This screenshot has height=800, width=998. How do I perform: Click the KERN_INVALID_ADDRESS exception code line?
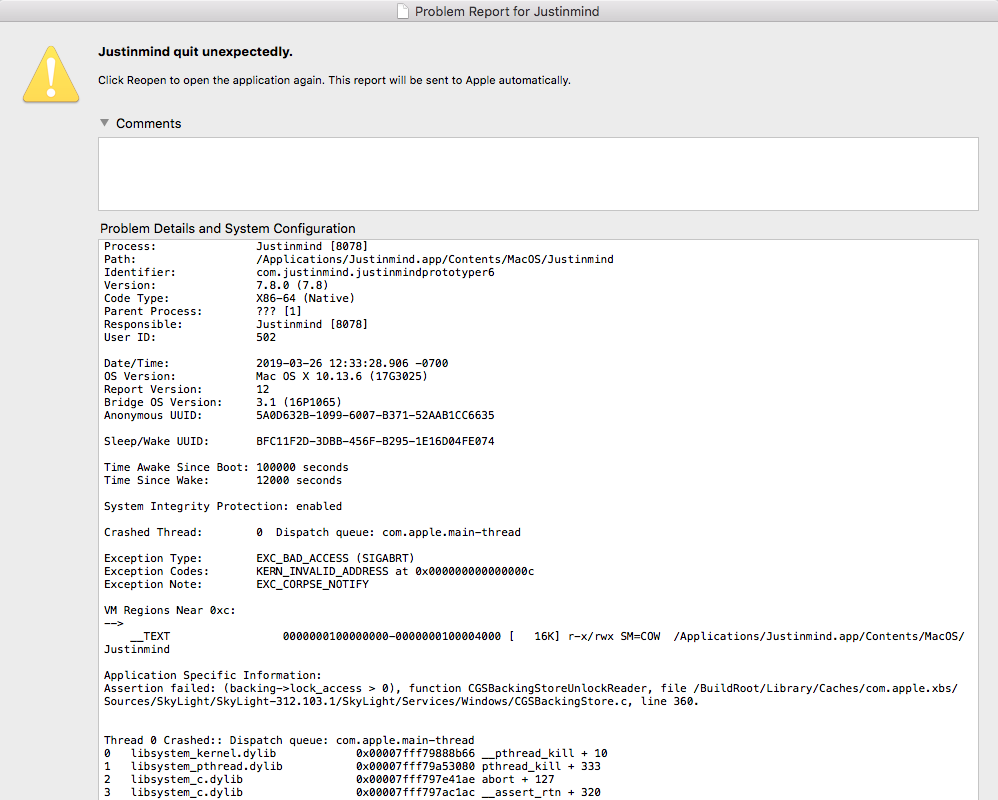[x=395, y=571]
